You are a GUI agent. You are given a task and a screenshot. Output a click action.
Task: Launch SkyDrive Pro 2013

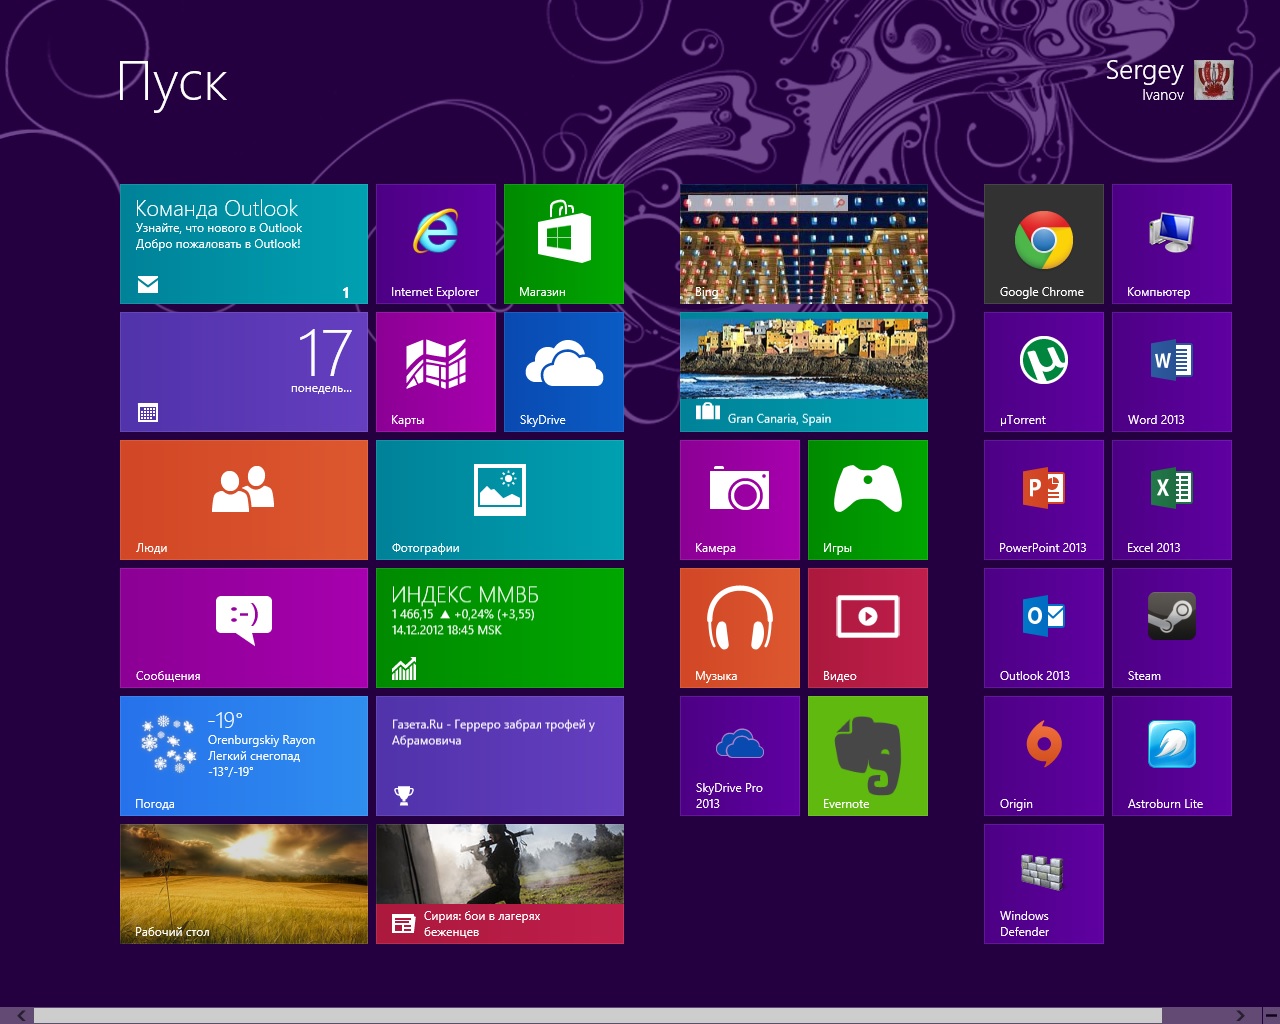(740, 756)
